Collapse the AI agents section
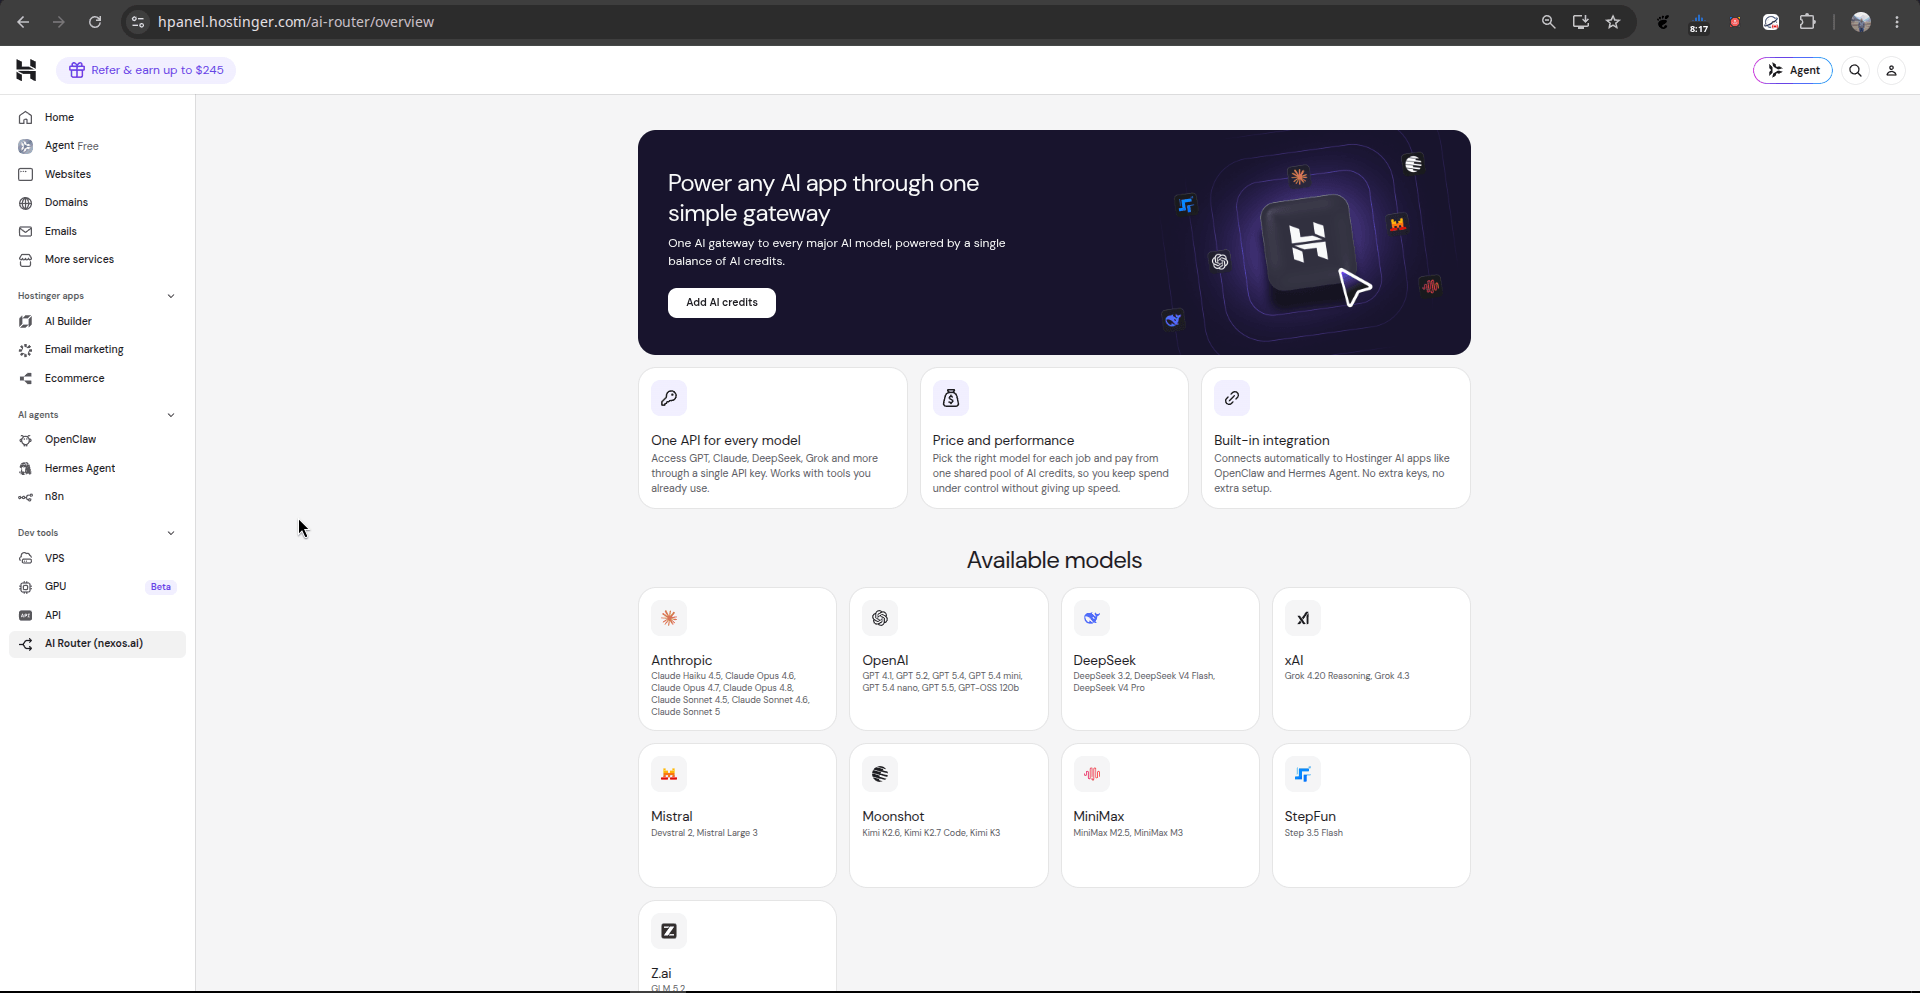The width and height of the screenshot is (1920, 993). tap(171, 415)
